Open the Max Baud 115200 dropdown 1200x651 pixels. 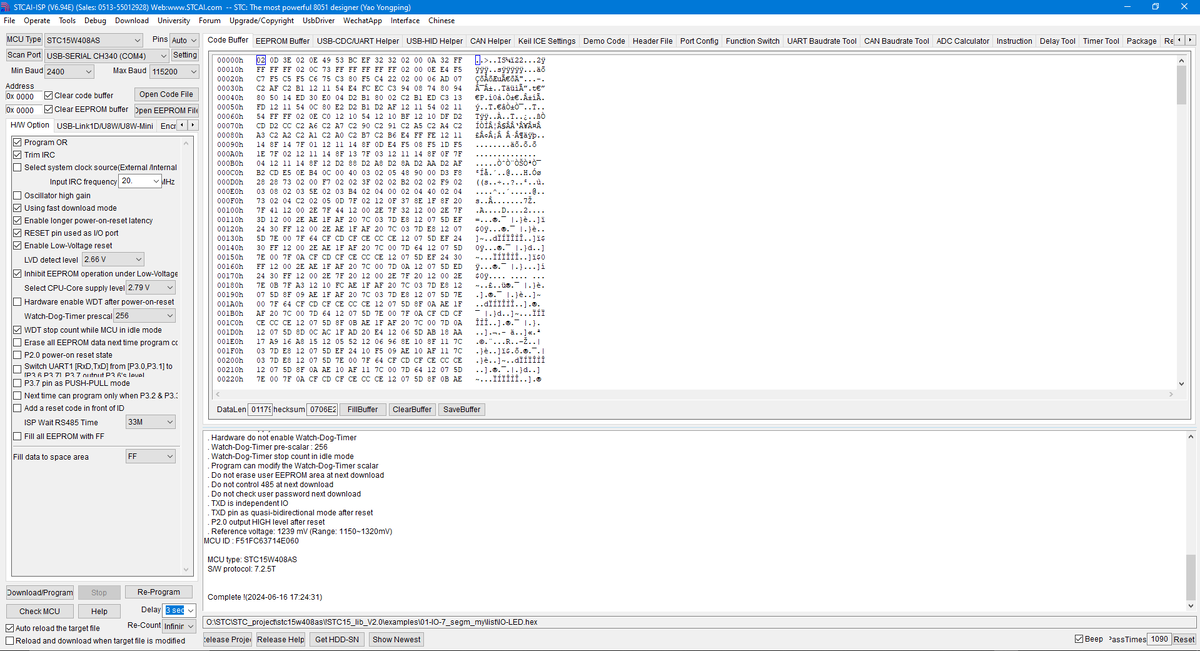click(173, 72)
